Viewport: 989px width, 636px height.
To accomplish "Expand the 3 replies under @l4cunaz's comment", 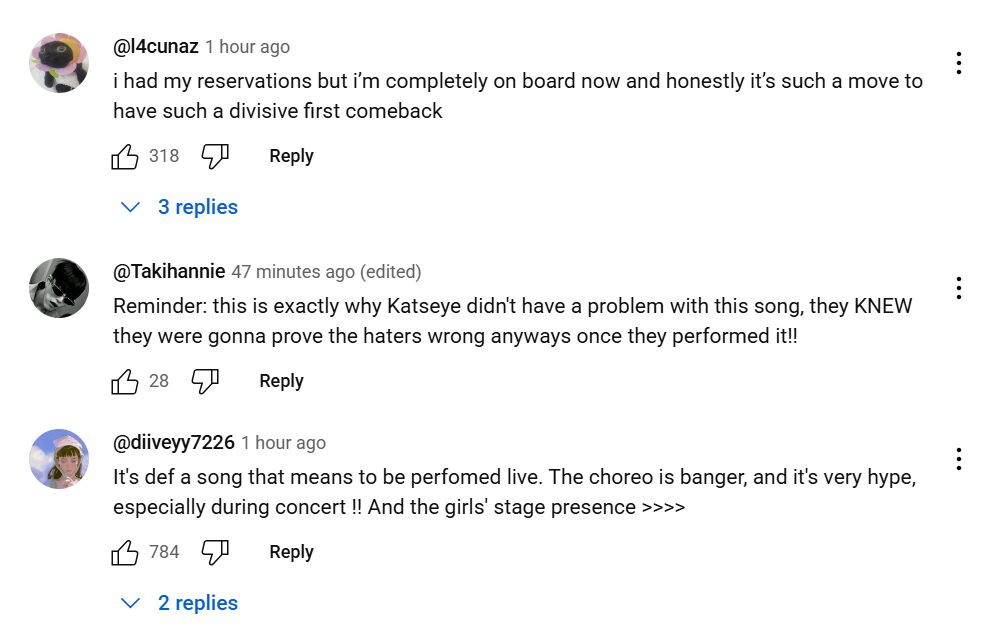I will click(198, 207).
